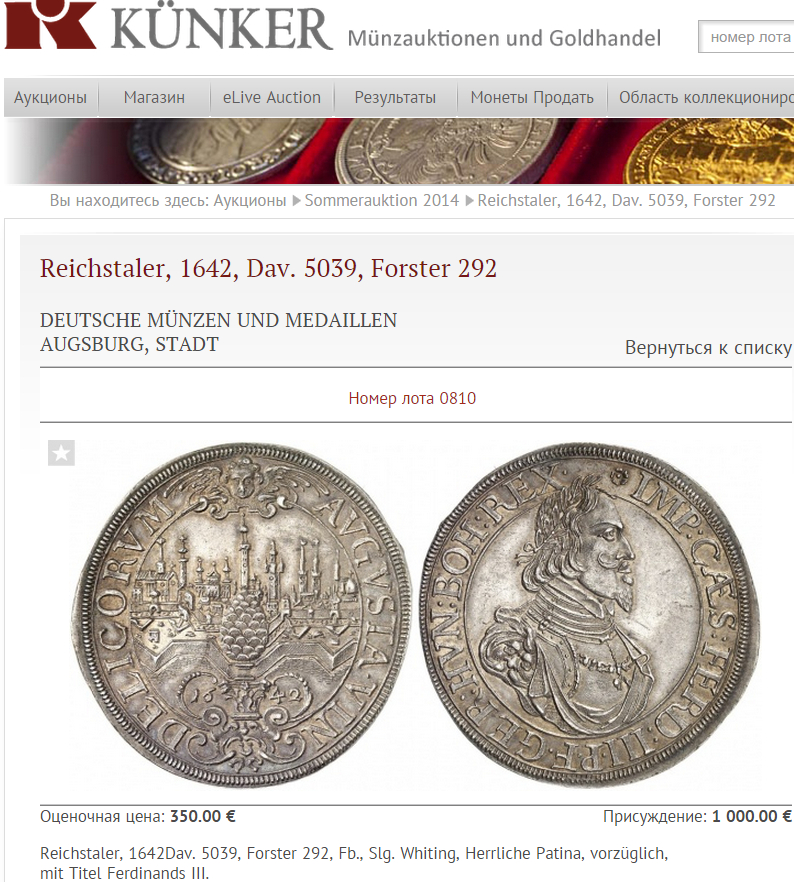Click the Künker red K logo
The width and height of the screenshot is (794, 882).
point(50,24)
